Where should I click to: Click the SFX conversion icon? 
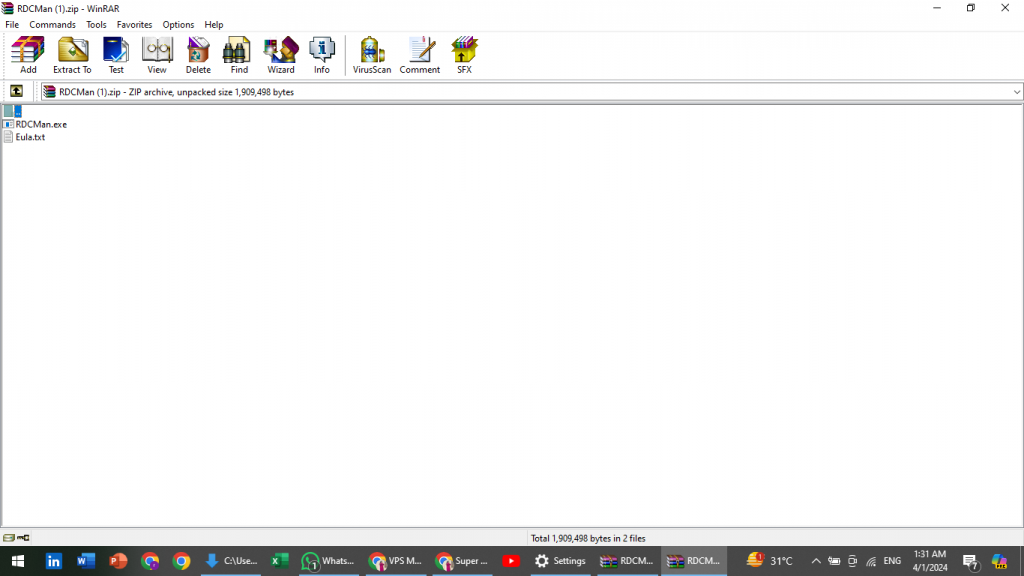[x=463, y=55]
